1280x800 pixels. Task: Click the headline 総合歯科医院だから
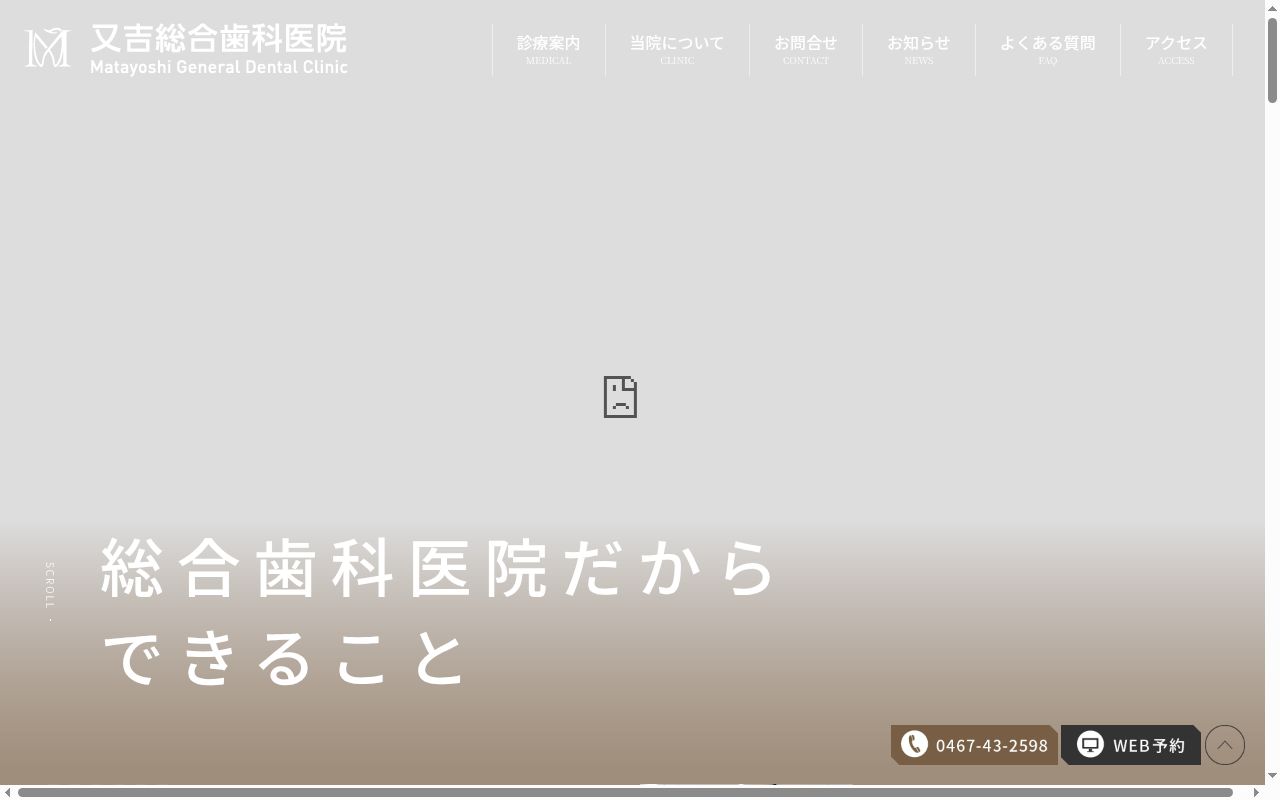click(440, 568)
